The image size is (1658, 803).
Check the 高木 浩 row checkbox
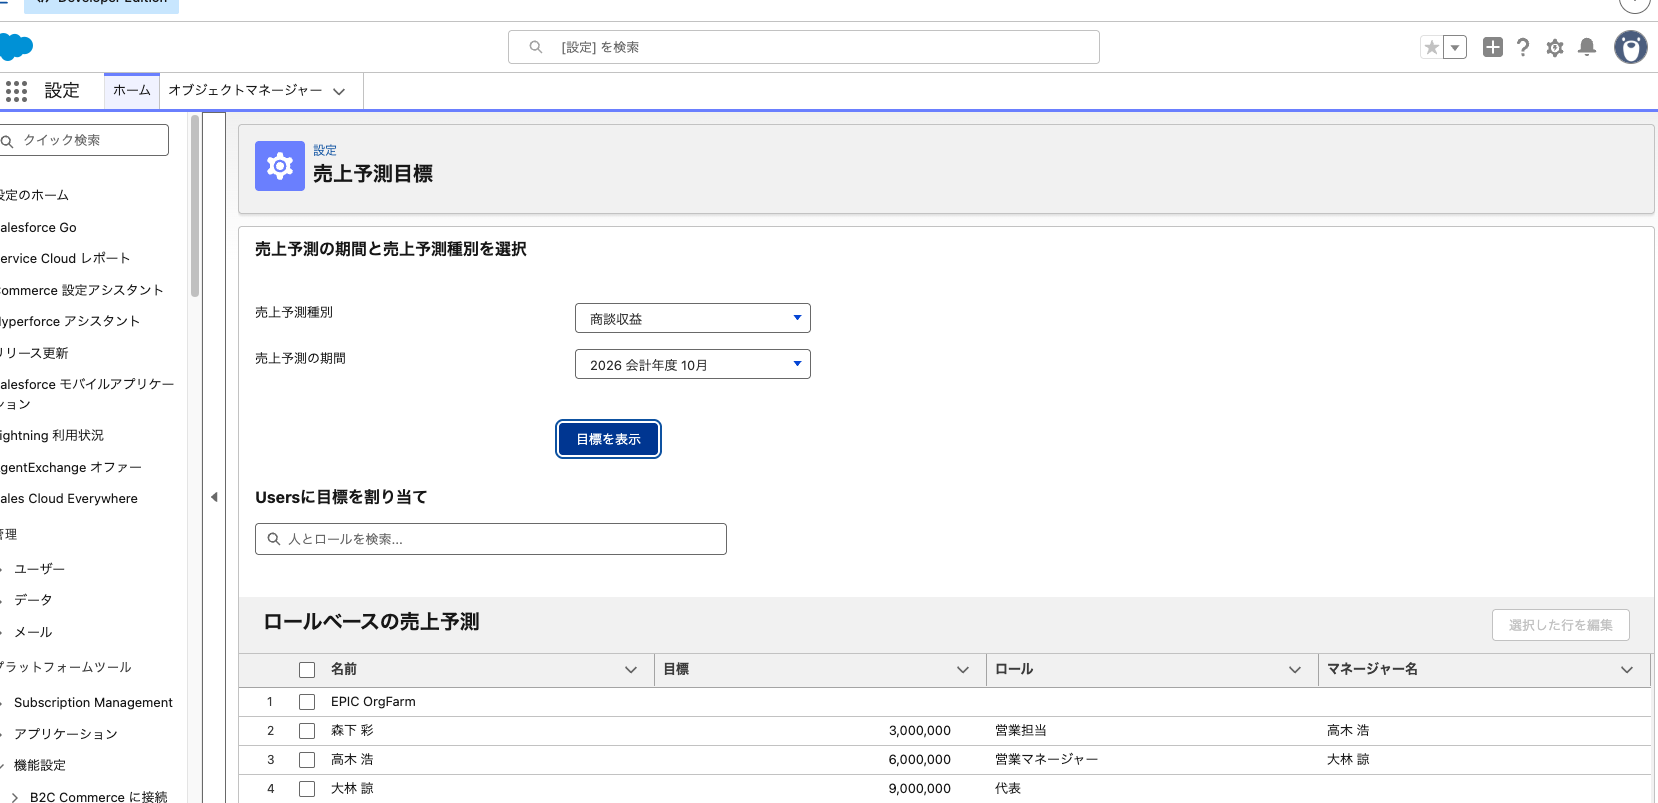(307, 760)
